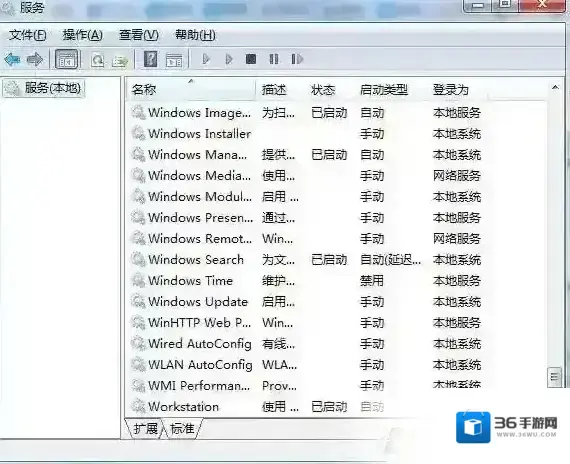Click the Back arrow toolbar icon
Image resolution: width=570 pixels, height=464 pixels.
point(12,59)
